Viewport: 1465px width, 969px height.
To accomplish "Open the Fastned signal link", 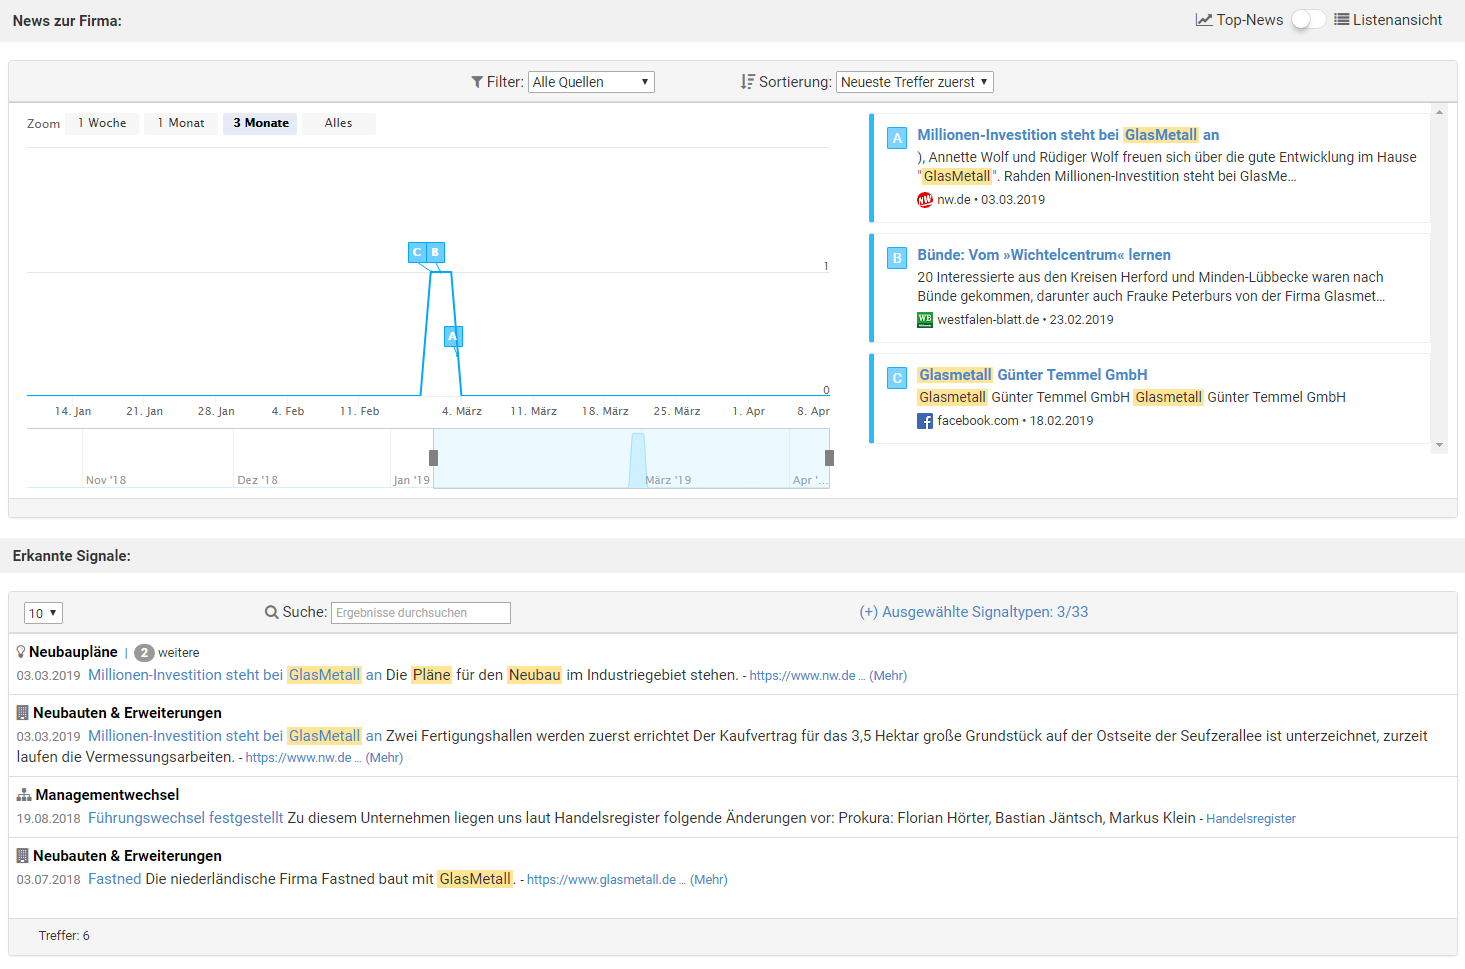I will (114, 879).
